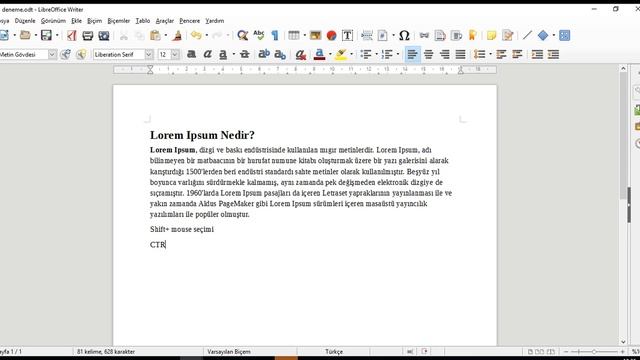640x360 pixels.
Task: Expand the line spacing dropdown arrow
Action: [x=490, y=54]
